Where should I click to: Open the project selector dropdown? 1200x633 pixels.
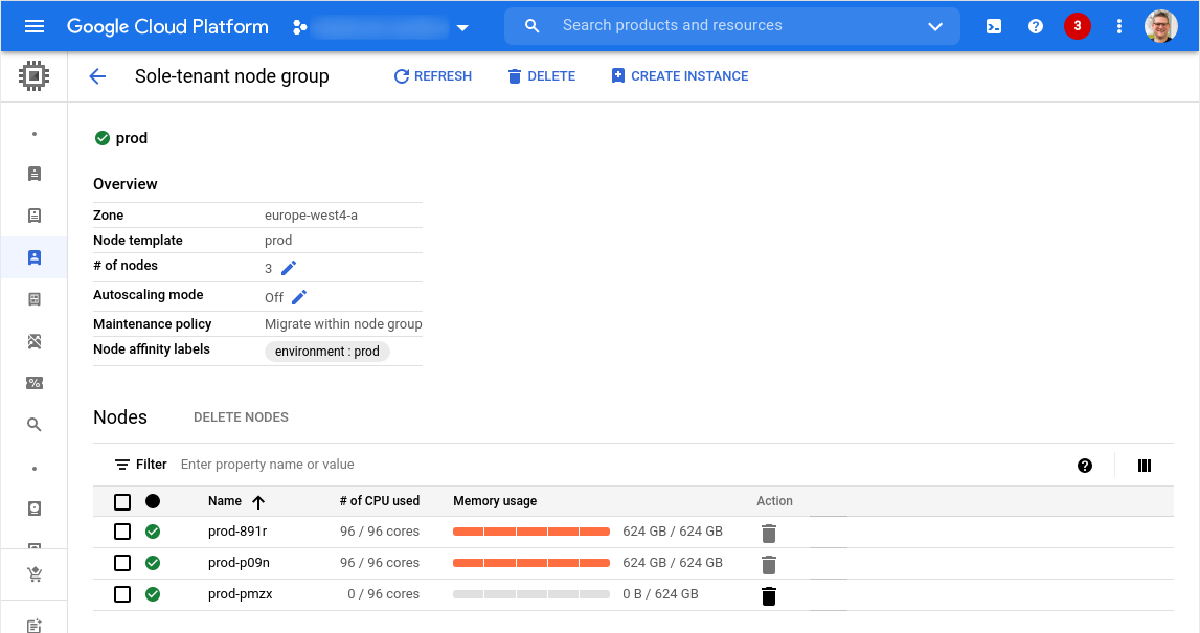coord(462,27)
